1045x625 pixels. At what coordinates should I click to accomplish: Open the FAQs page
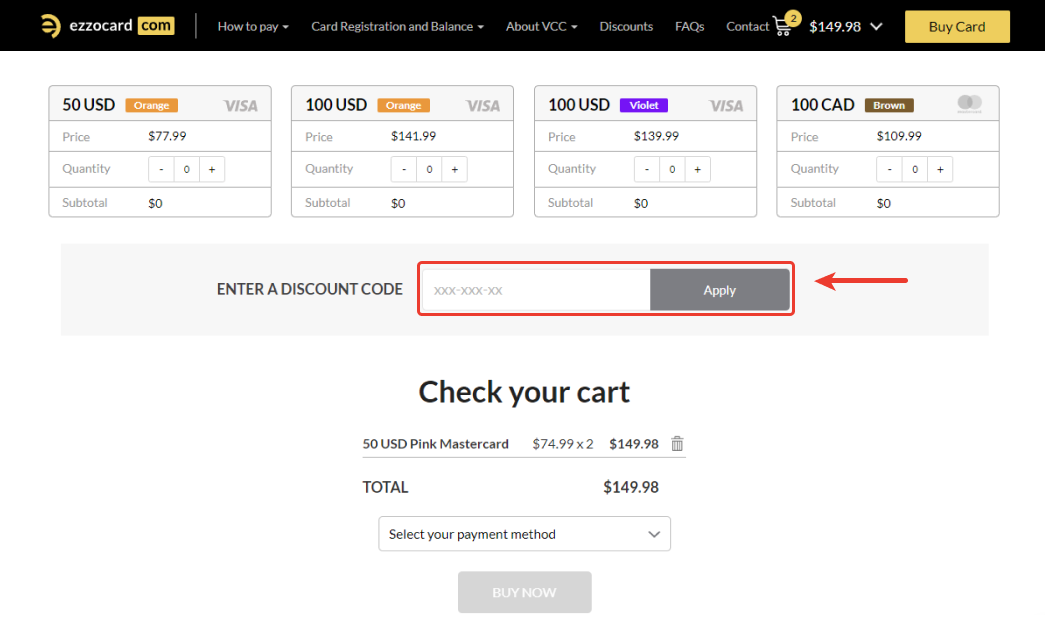(689, 26)
